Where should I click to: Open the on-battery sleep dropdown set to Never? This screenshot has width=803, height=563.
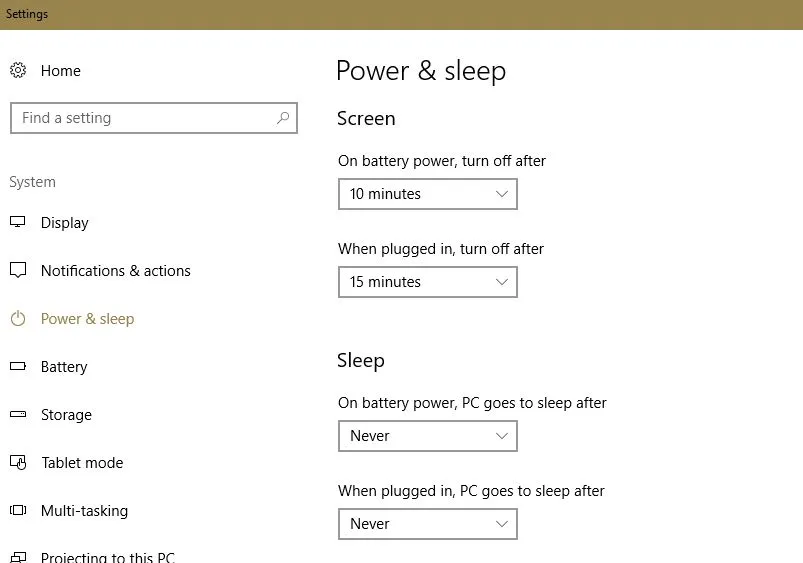click(x=427, y=436)
